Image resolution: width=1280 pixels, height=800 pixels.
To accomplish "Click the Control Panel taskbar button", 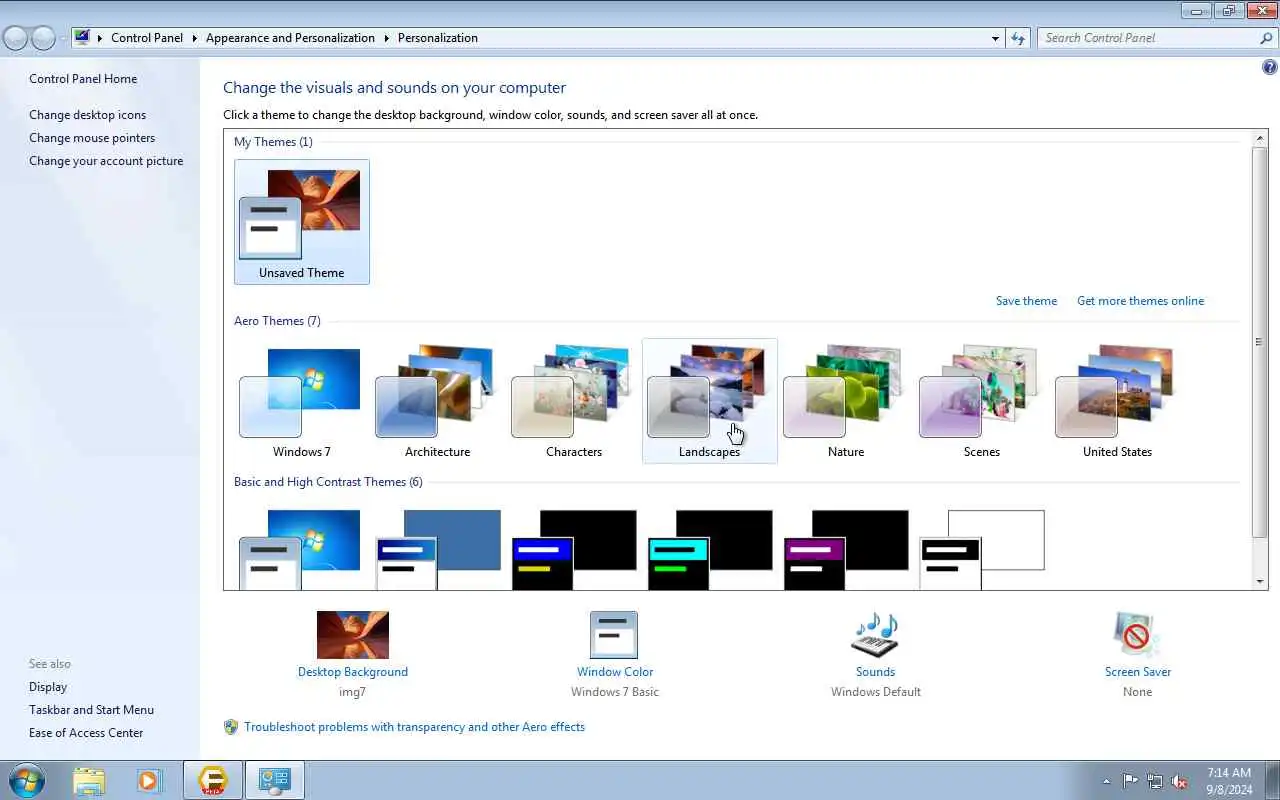I will [x=274, y=780].
